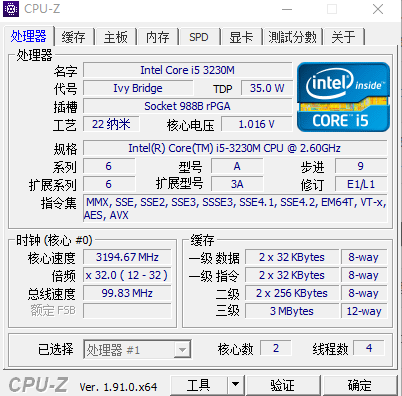The width and height of the screenshot is (402, 396).
Task: Open the 关于 tab
Action: click(x=343, y=37)
